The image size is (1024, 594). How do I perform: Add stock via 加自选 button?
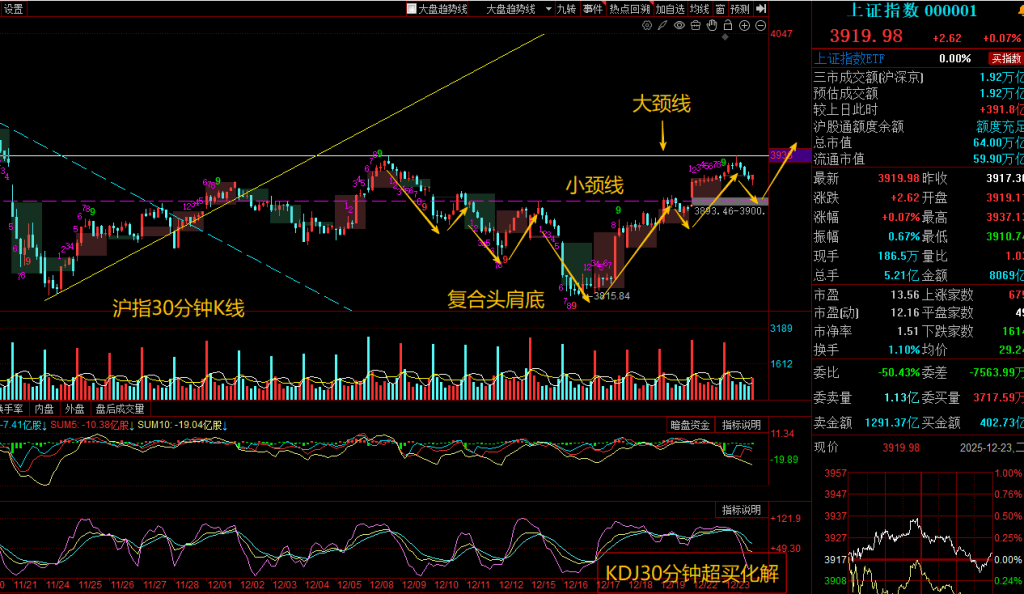tap(670, 9)
